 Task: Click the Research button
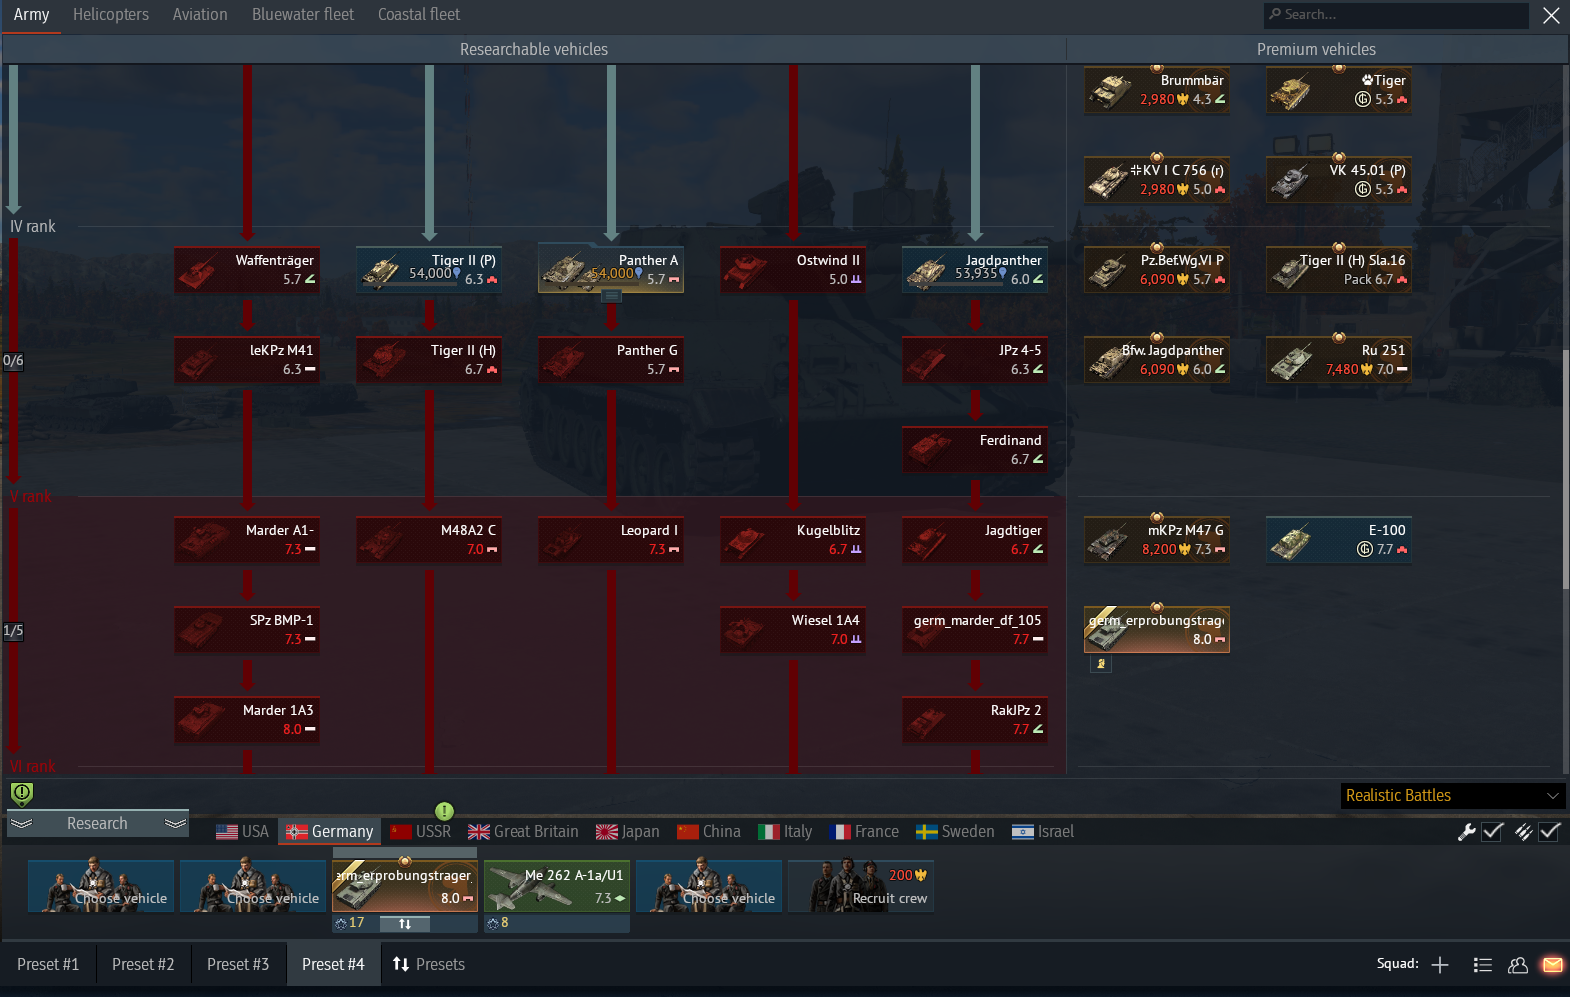(98, 824)
